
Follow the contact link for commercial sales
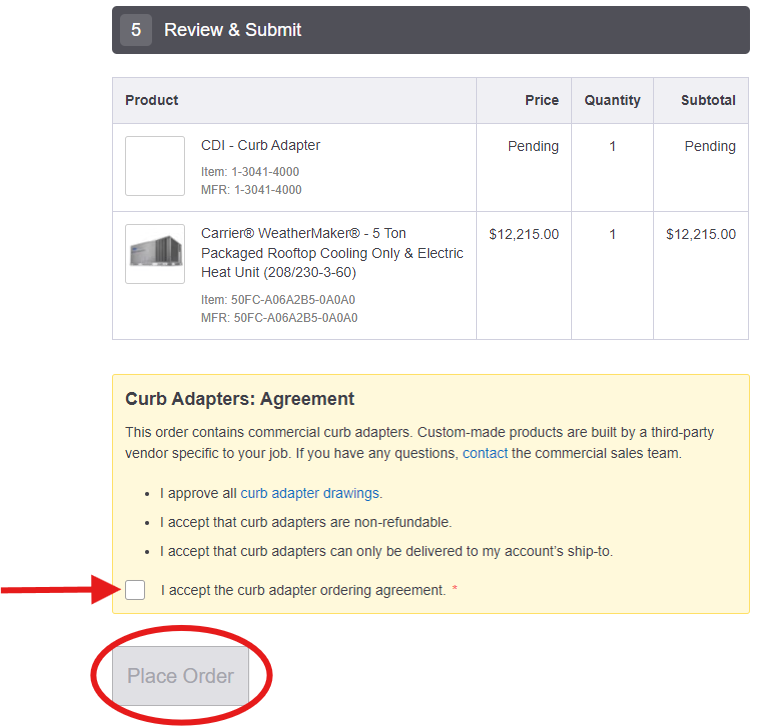point(485,453)
